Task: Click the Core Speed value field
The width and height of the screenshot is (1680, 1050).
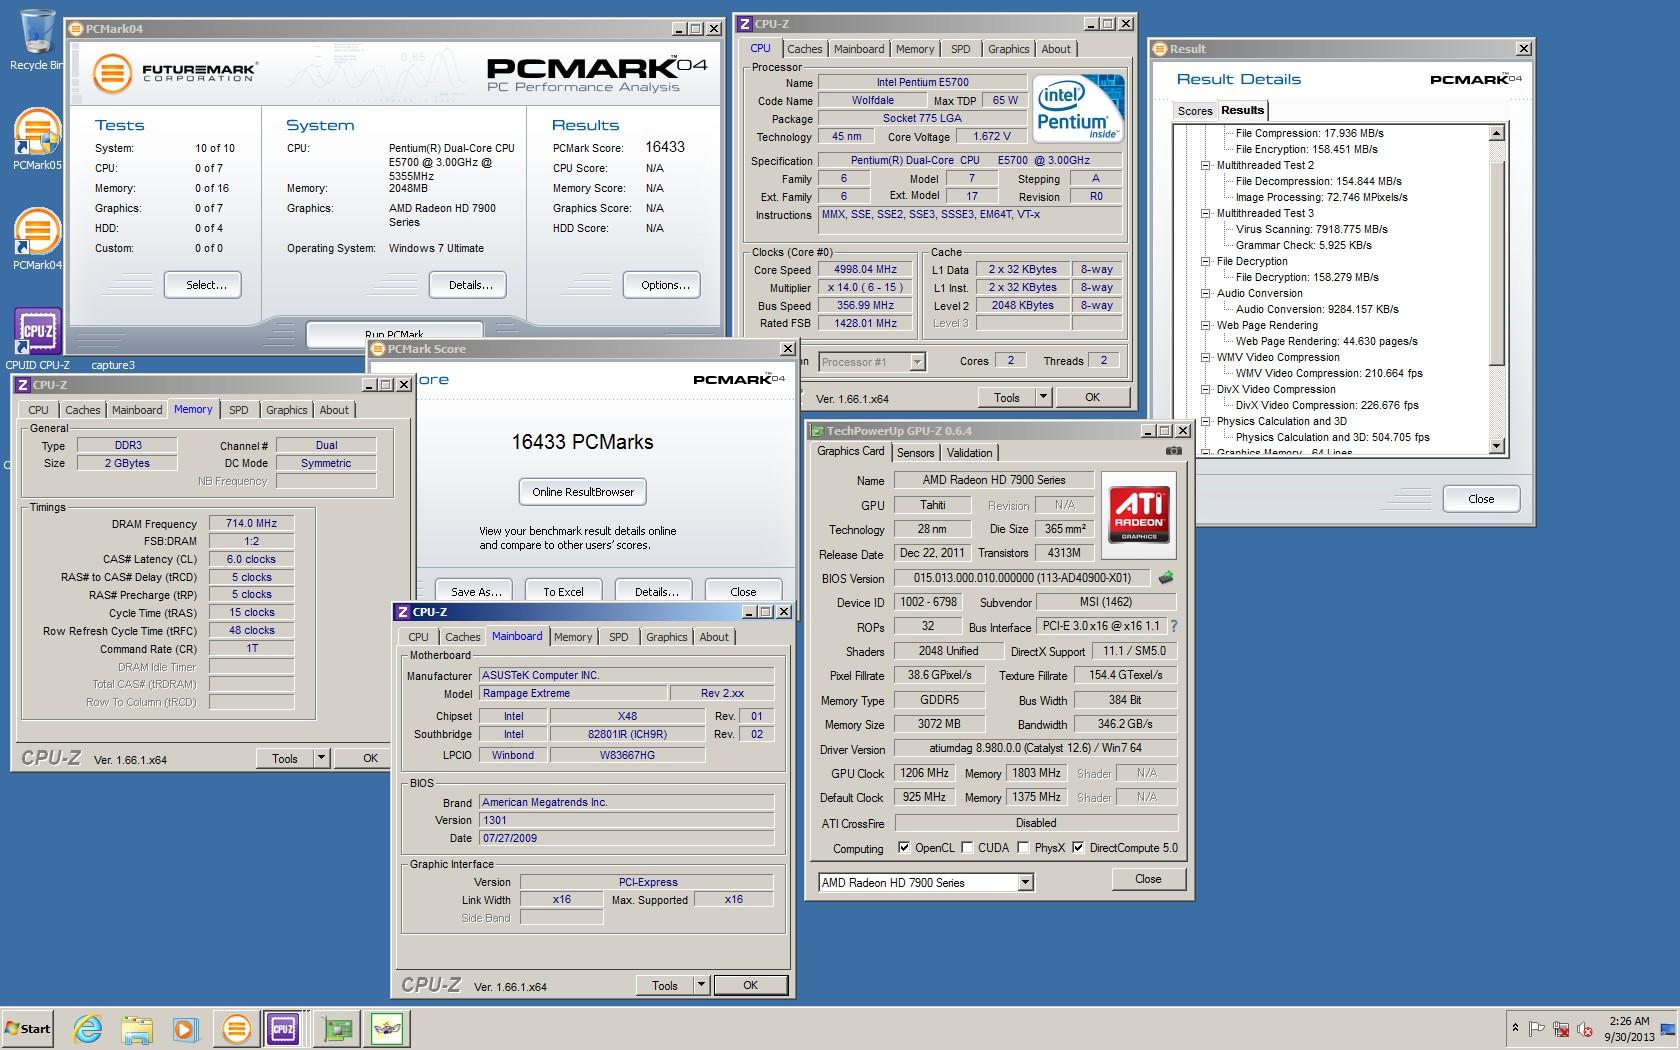Action: (x=866, y=269)
